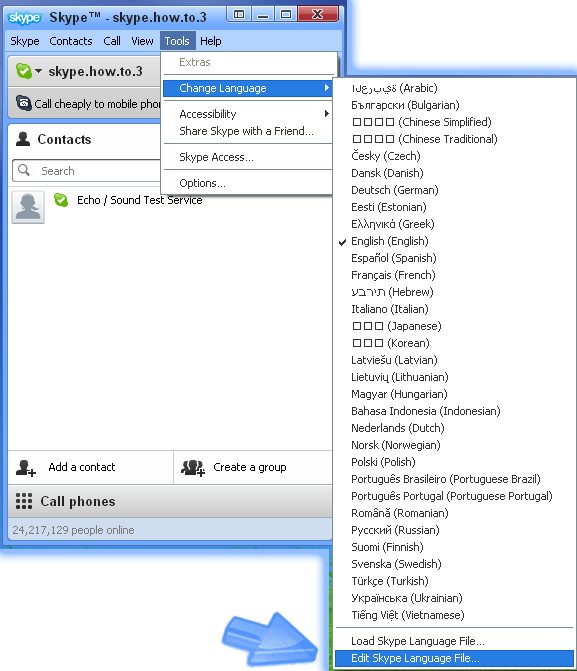Select Русский (Russian) language

pyautogui.click(x=395, y=530)
